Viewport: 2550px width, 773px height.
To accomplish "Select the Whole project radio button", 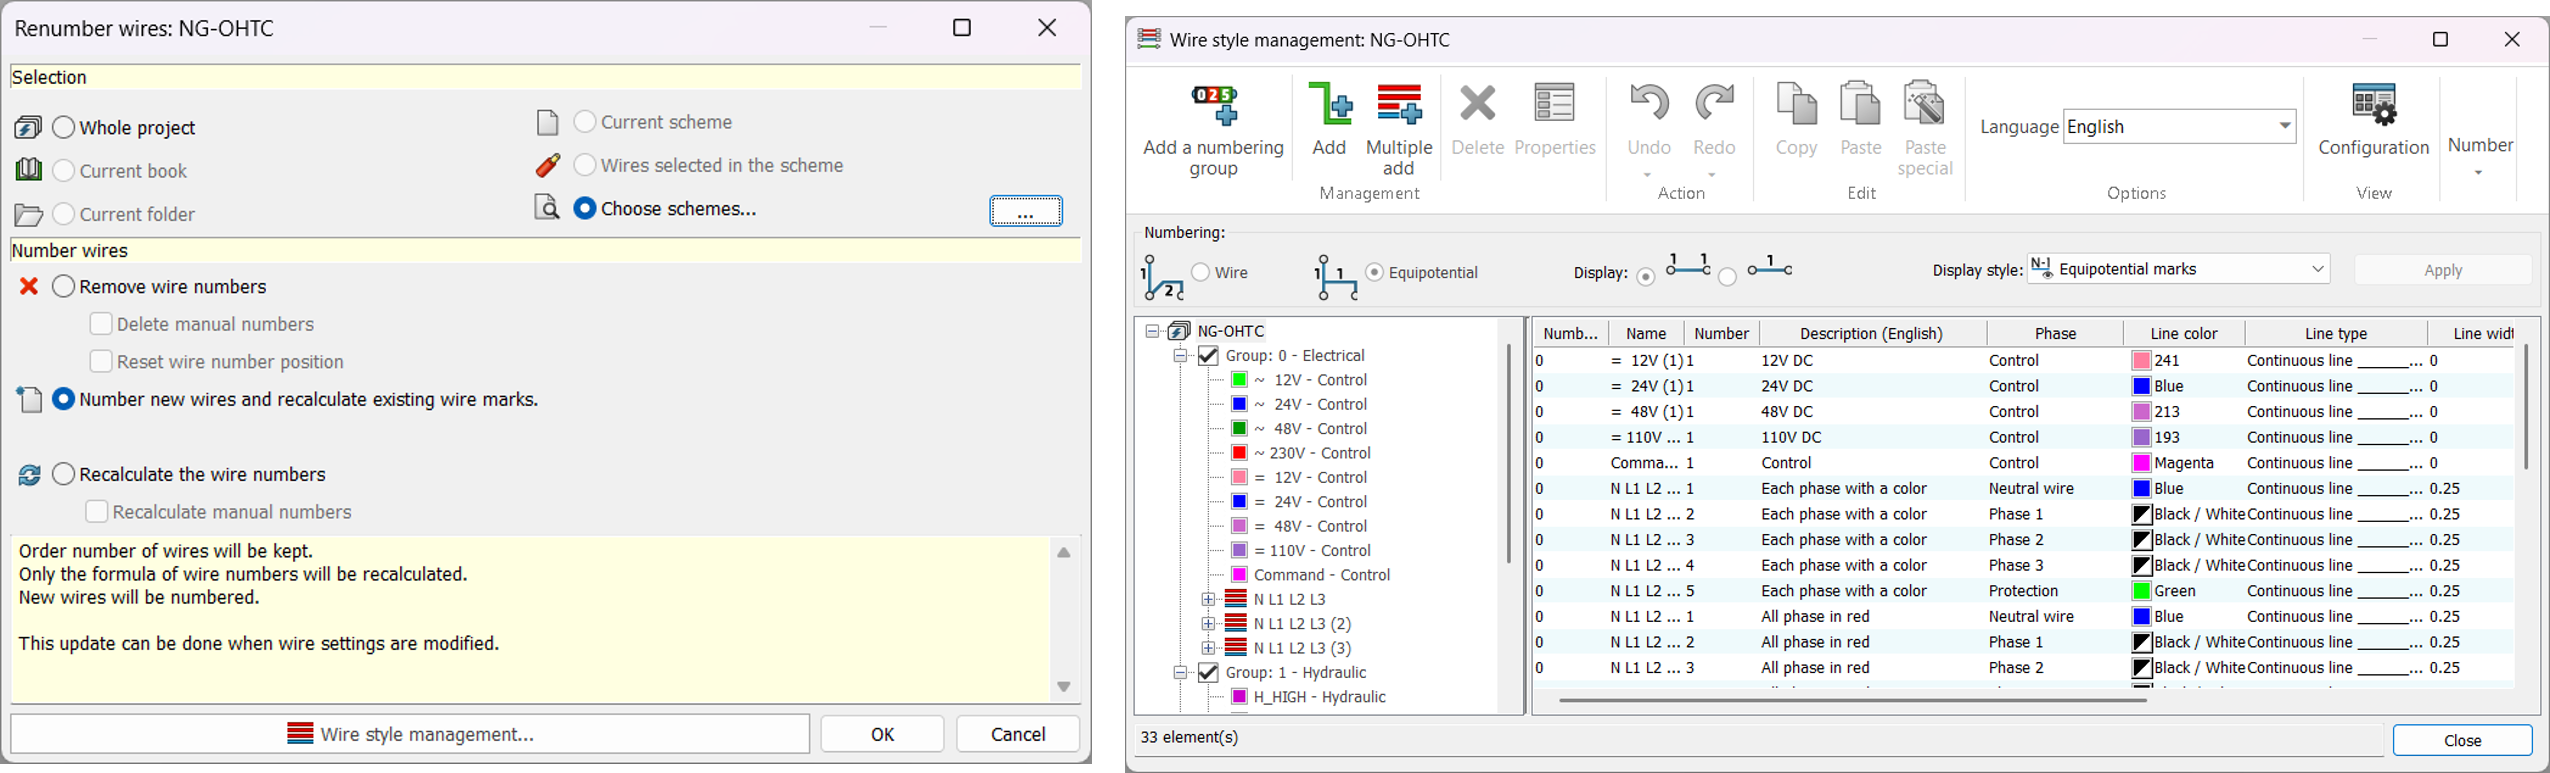I will (63, 127).
